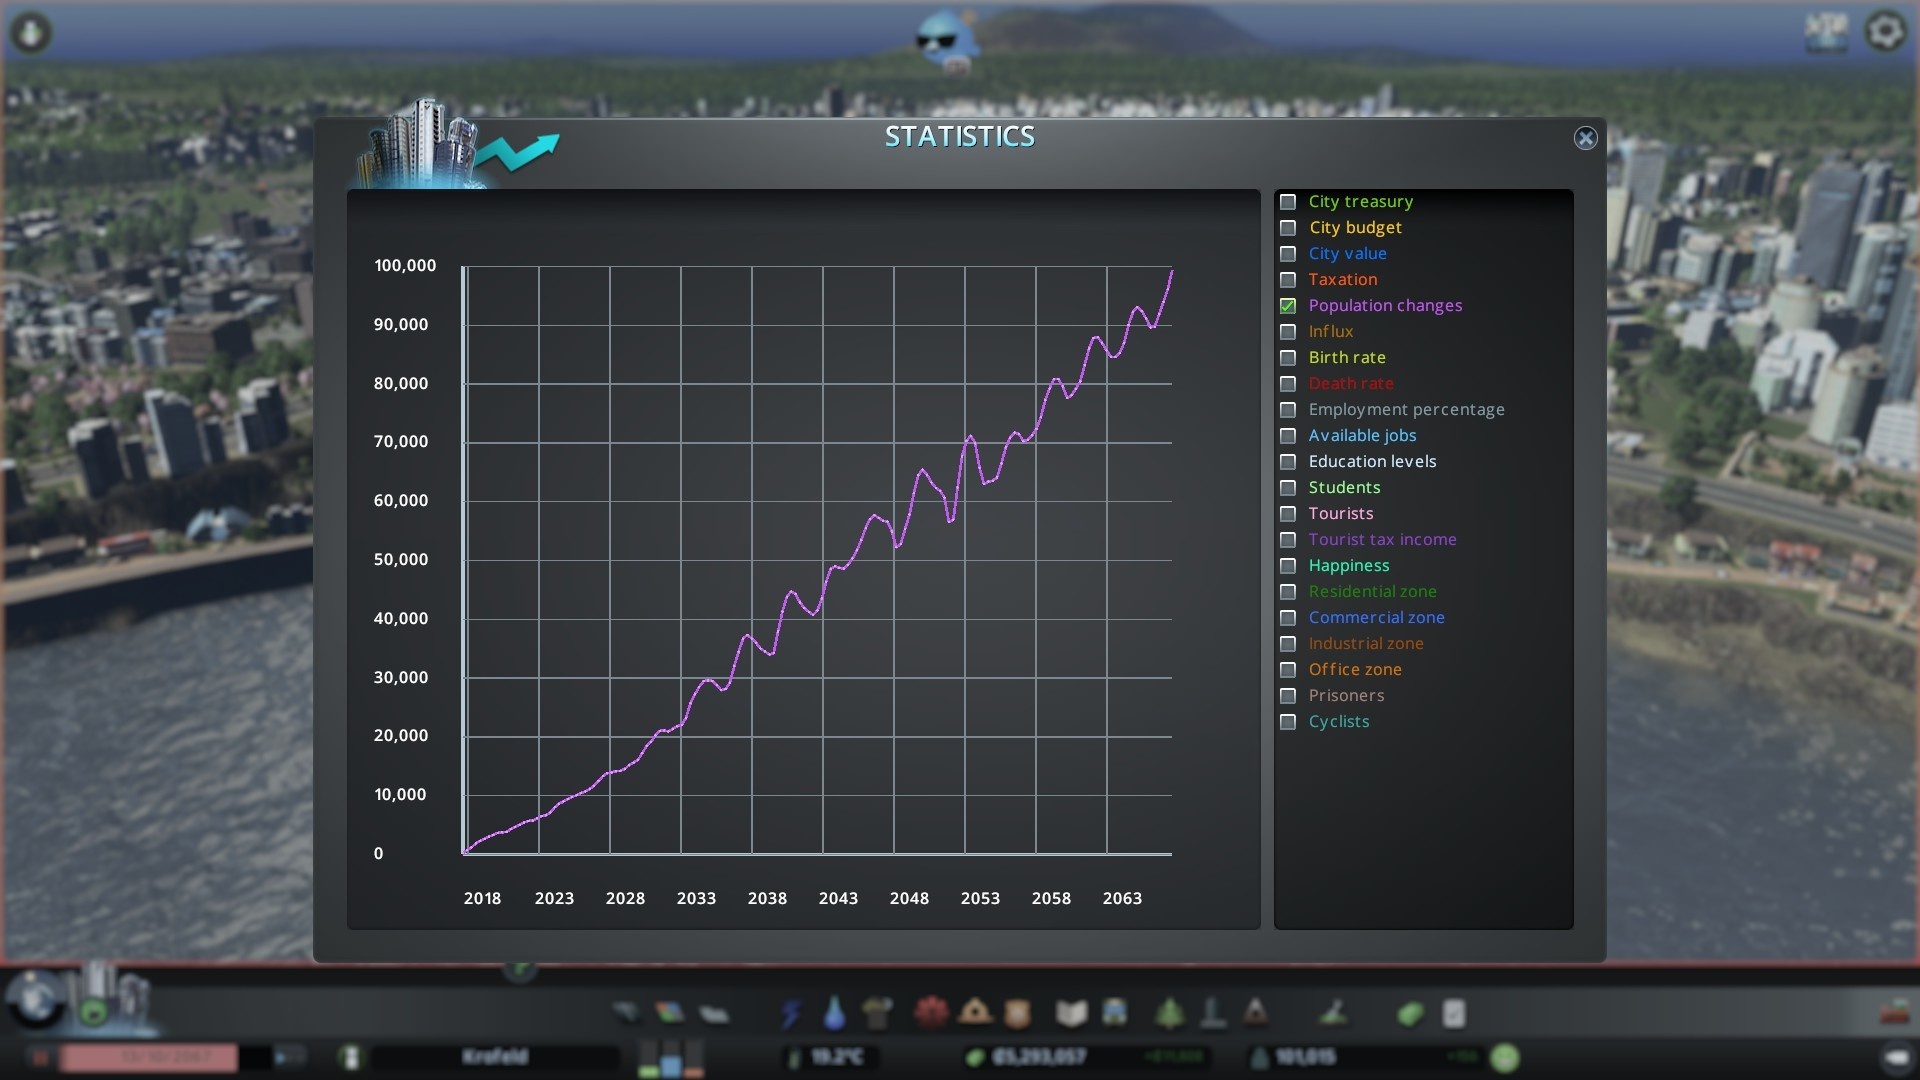Open the Education build menu
The image size is (1920, 1080).
pos(1071,1014)
